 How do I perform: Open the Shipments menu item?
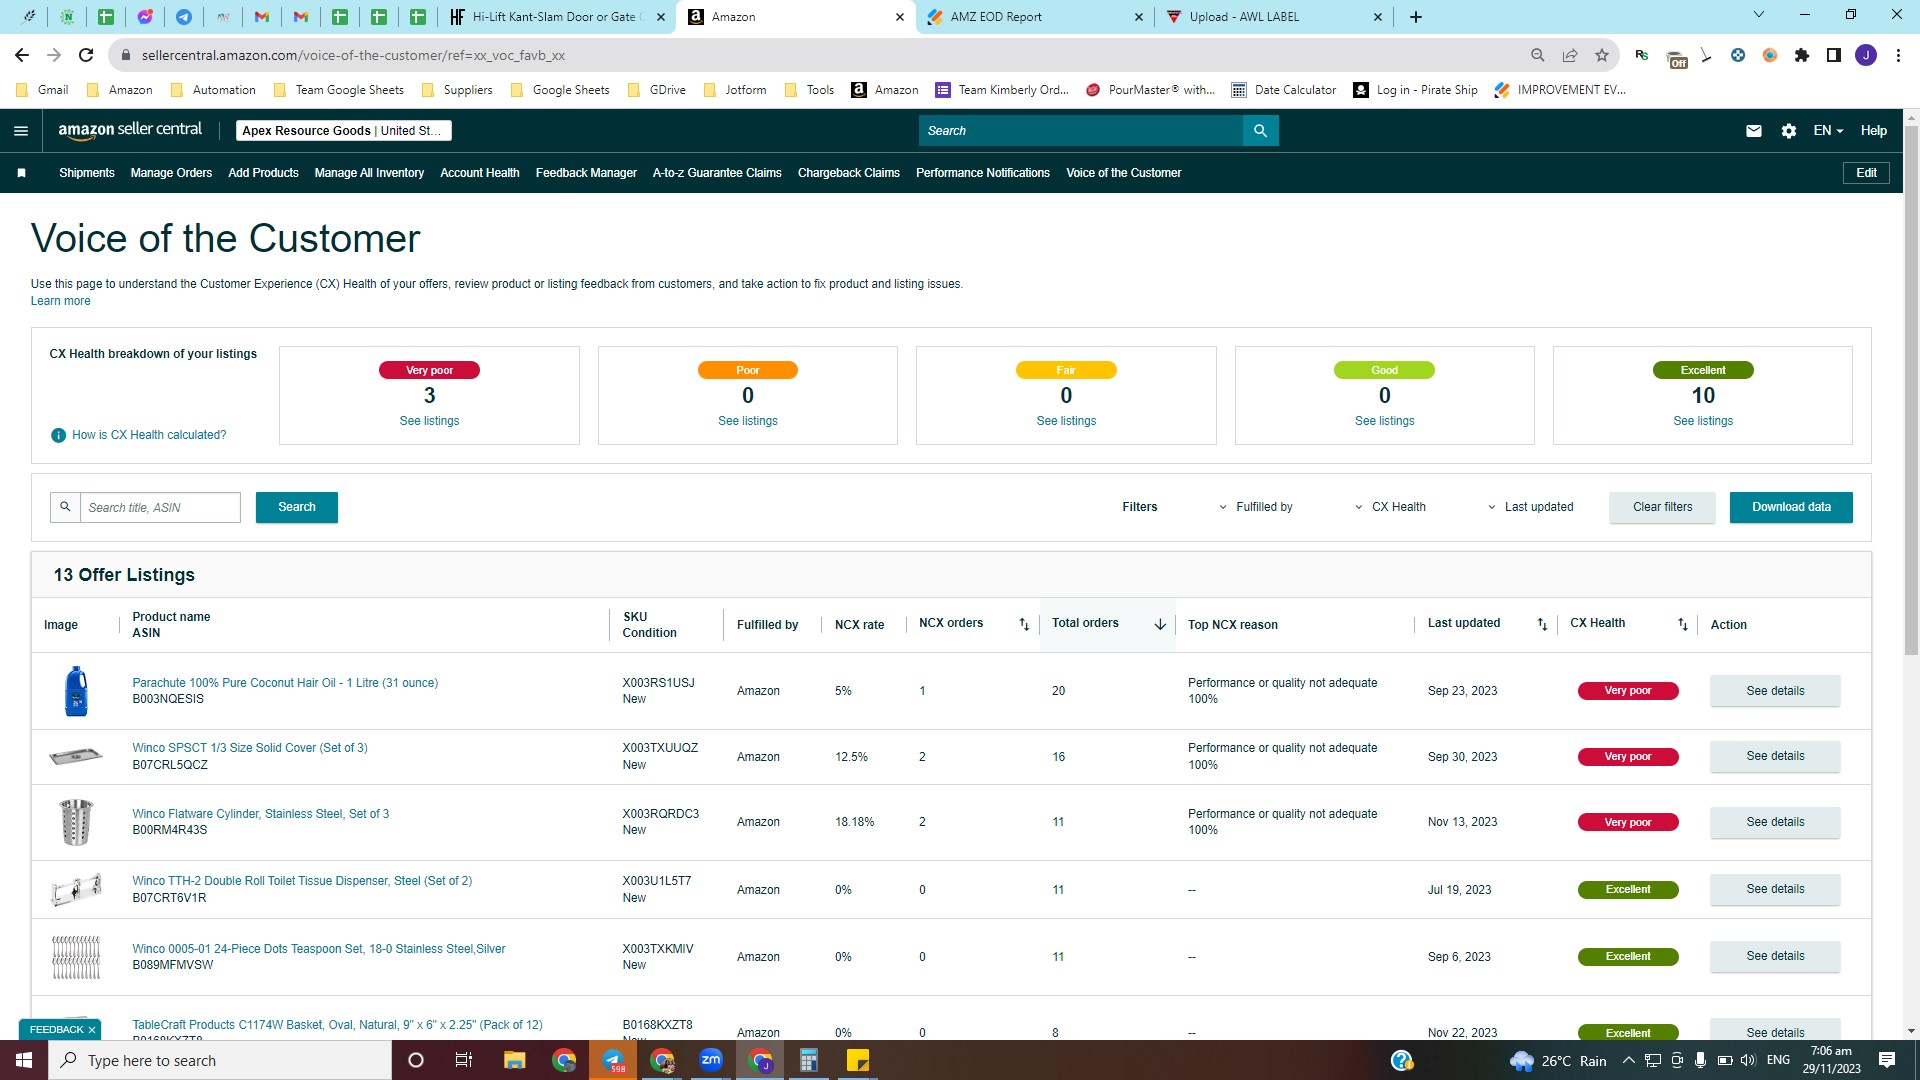click(87, 173)
